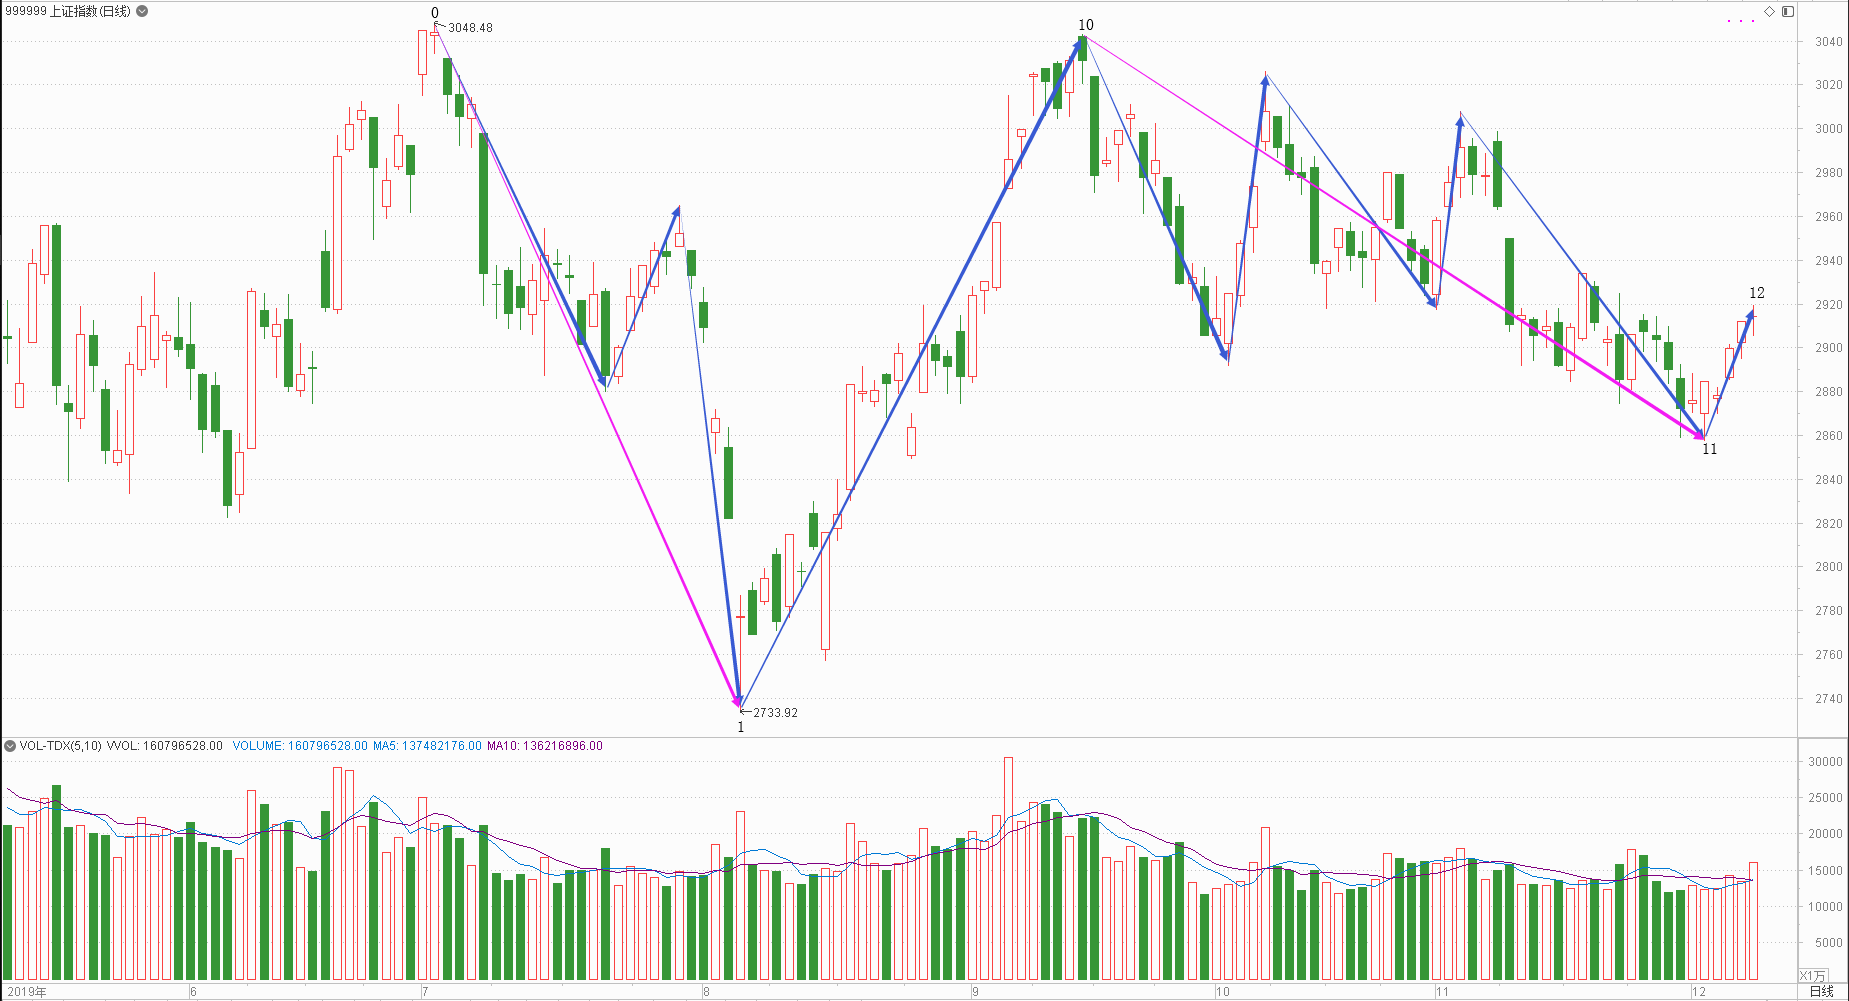Click wave label 1 below the low
This screenshot has height=1001, width=1849.
[x=741, y=727]
